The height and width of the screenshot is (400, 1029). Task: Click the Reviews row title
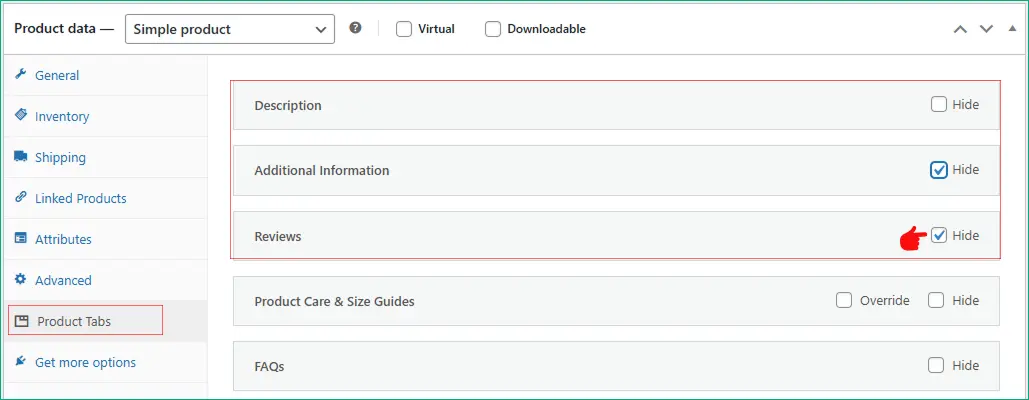[278, 236]
